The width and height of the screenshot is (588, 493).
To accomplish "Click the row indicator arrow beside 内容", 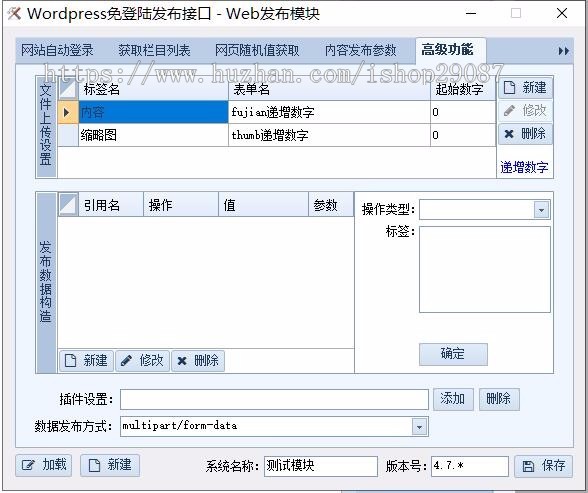I will [x=68, y=112].
